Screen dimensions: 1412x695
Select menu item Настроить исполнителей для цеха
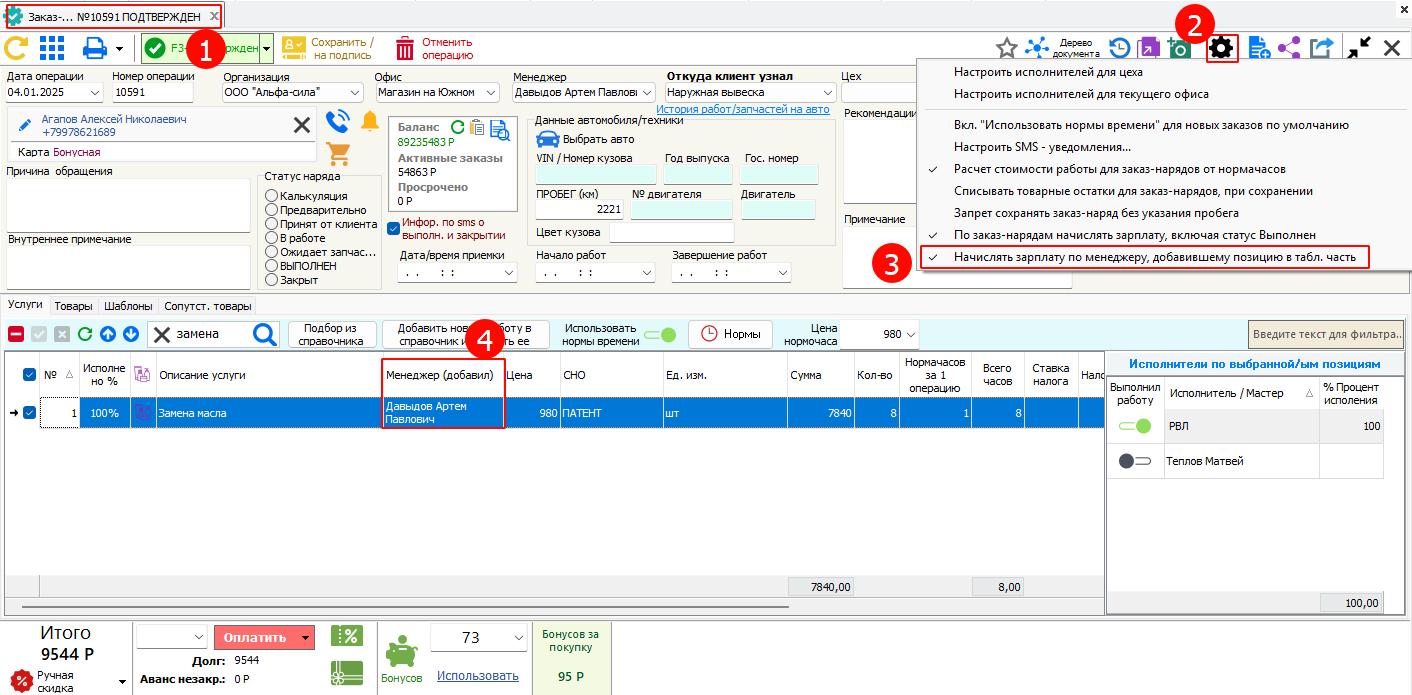[1048, 72]
